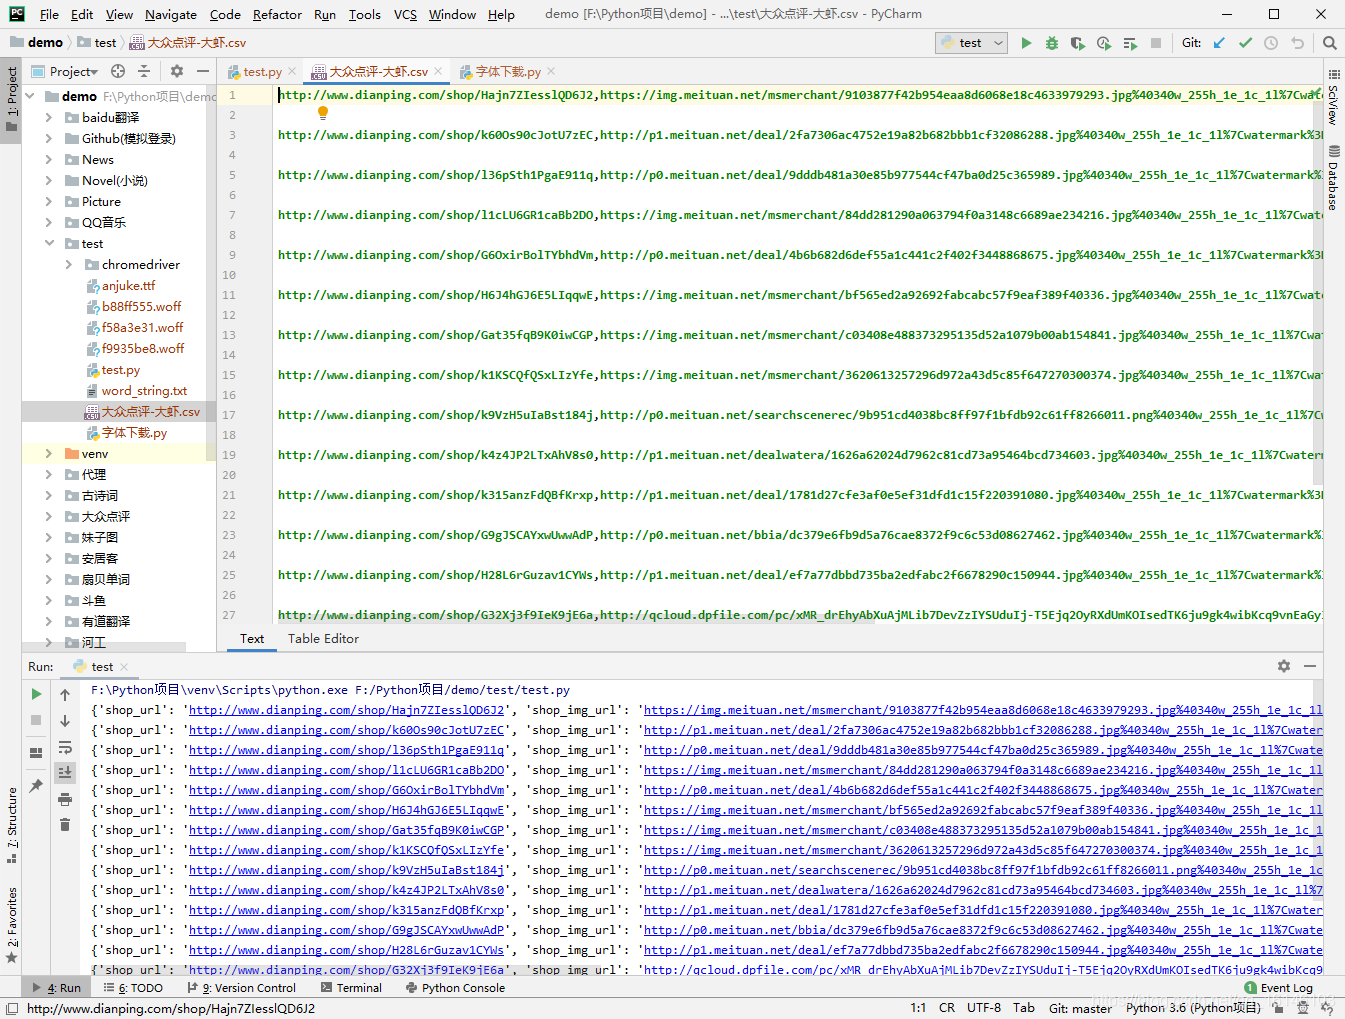1345x1019 pixels.
Task: Open Hajn7ZIesslQD6J2 shop link in console
Action: [x=346, y=710]
